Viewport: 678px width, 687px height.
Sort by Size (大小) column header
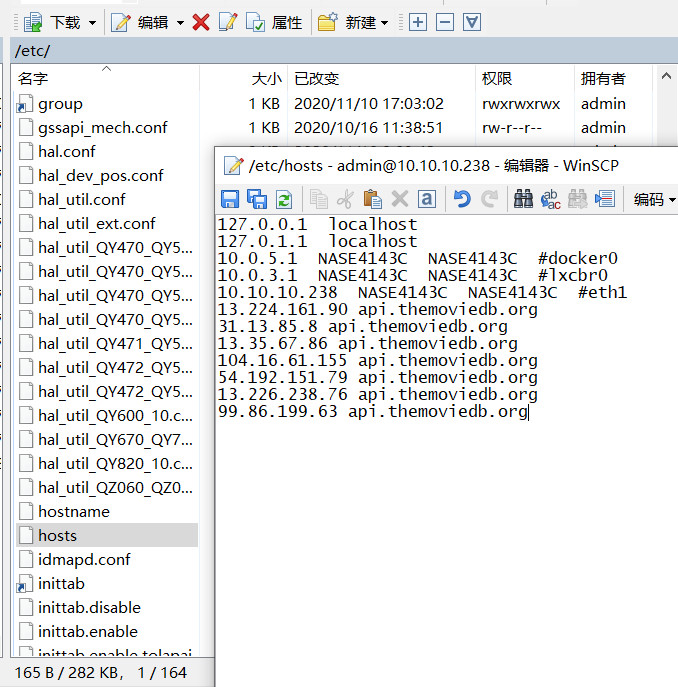[x=243, y=78]
